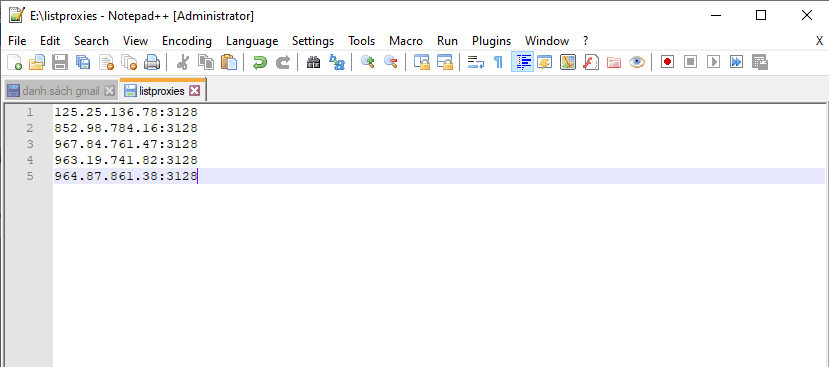The image size is (829, 367).
Task: Toggle show all characters pilcrow icon
Action: tap(498, 62)
